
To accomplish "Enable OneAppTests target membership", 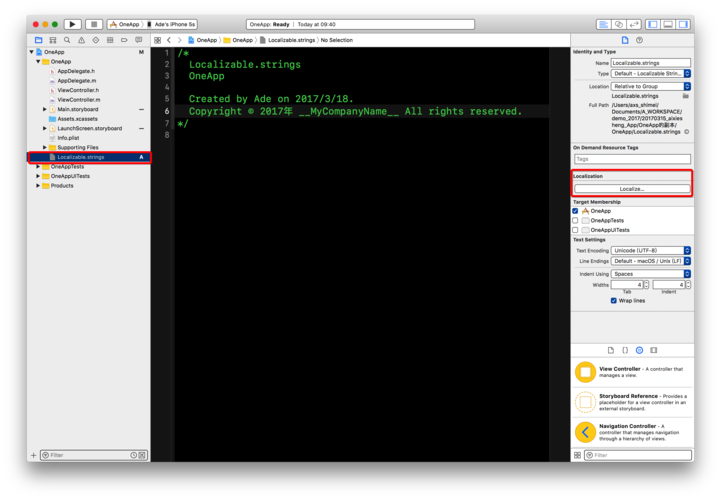I will [575, 220].
